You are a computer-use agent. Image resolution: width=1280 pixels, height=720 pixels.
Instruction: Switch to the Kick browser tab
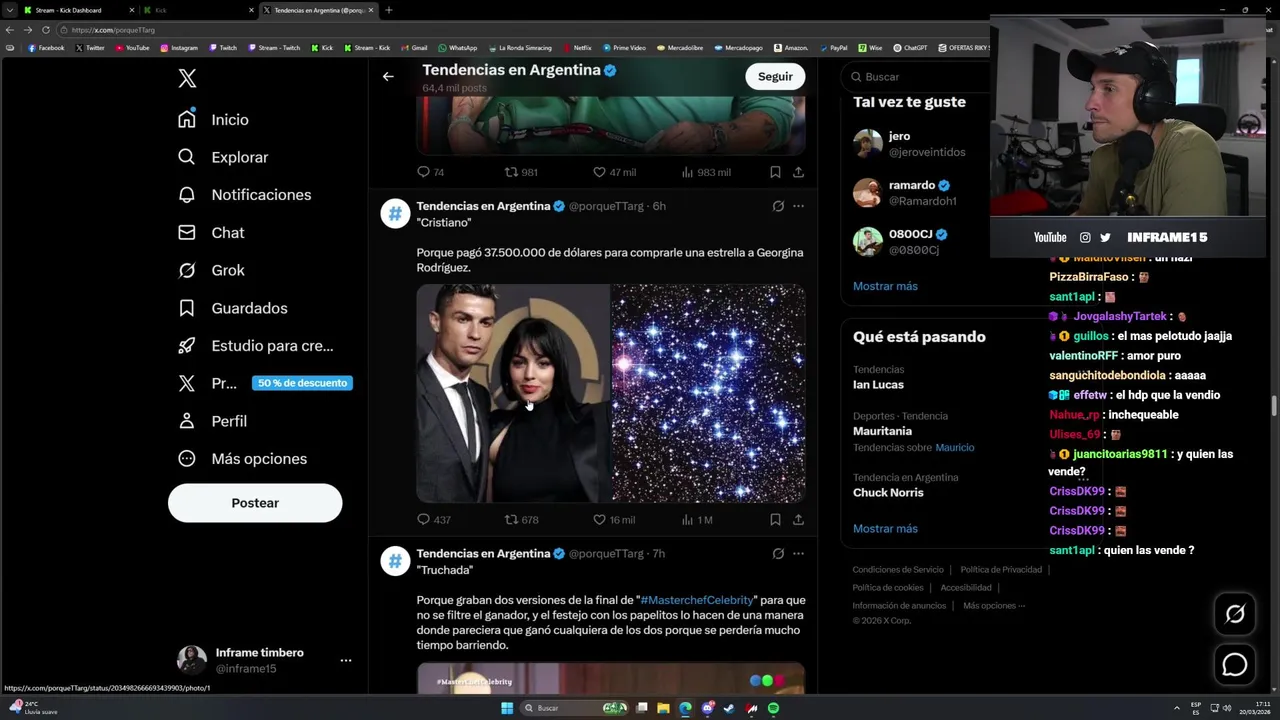(x=197, y=10)
